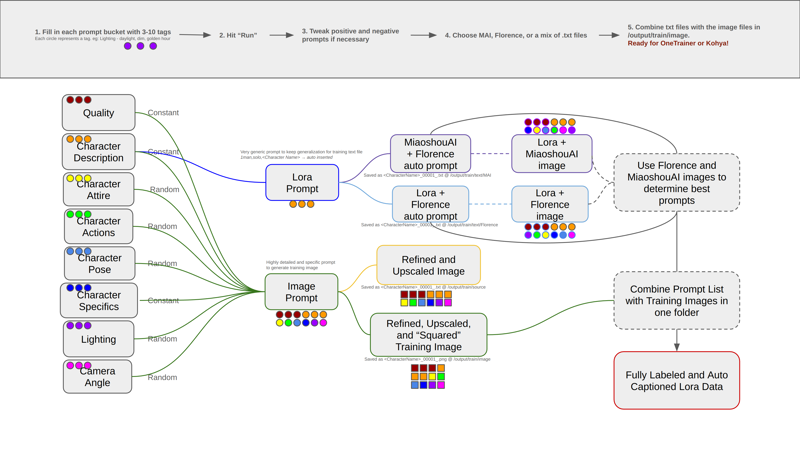This screenshot has height=450, width=800.
Task: Select the Quality bucket node
Action: pos(98,112)
